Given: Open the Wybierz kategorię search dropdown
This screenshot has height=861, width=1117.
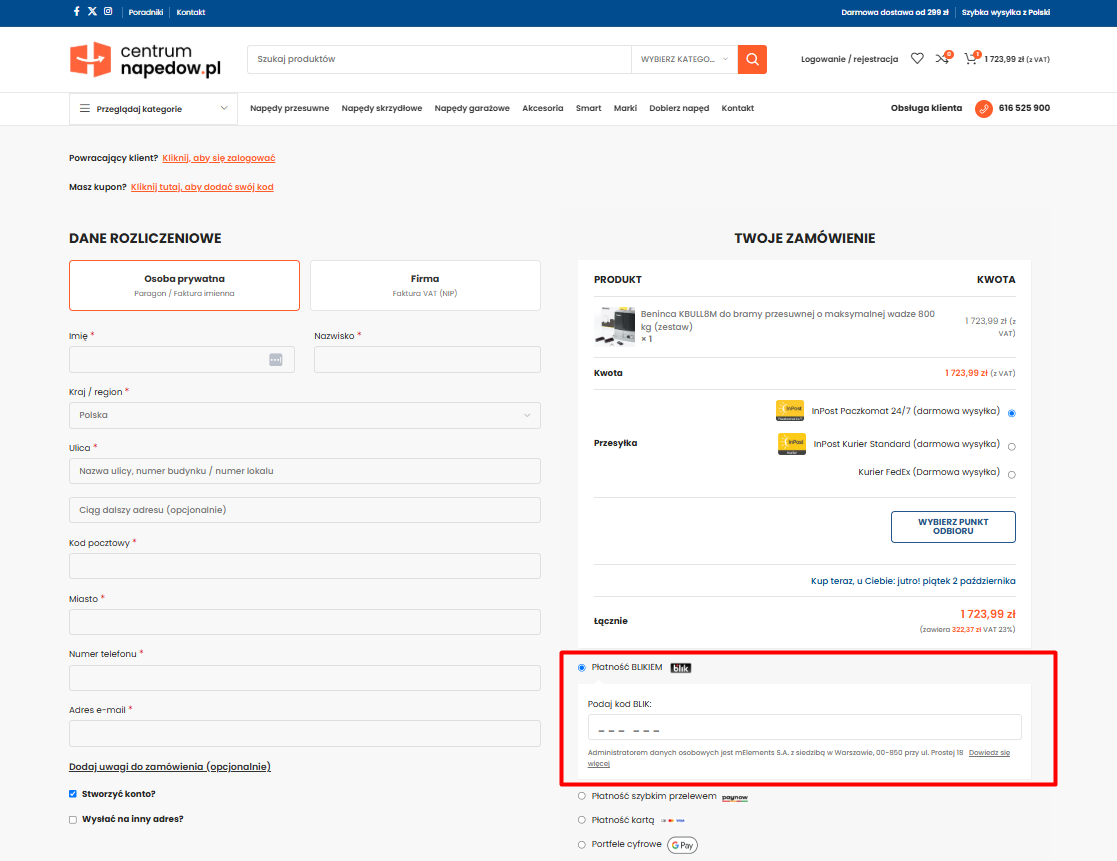Looking at the screenshot, I should point(684,59).
